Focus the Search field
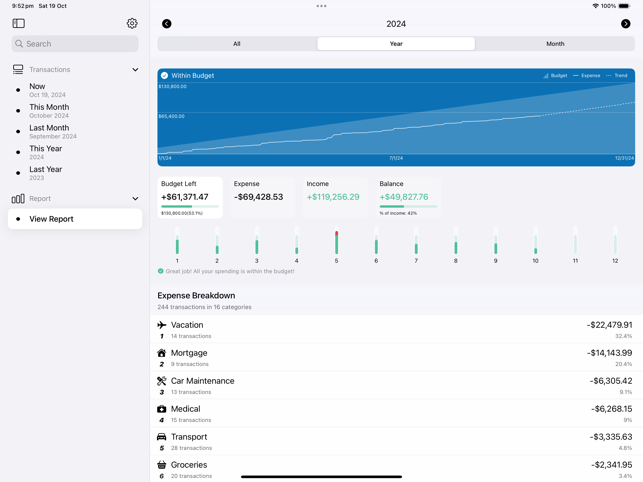 (75, 43)
